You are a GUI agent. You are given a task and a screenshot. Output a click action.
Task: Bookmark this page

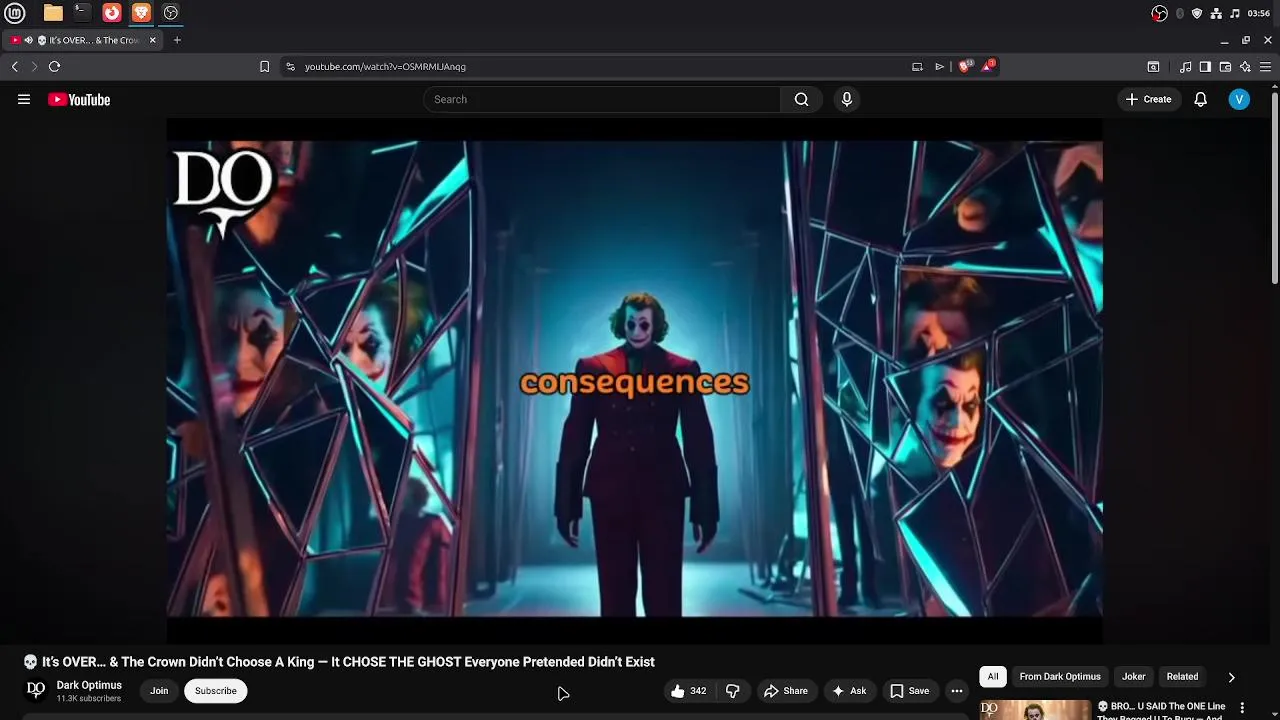(x=264, y=67)
